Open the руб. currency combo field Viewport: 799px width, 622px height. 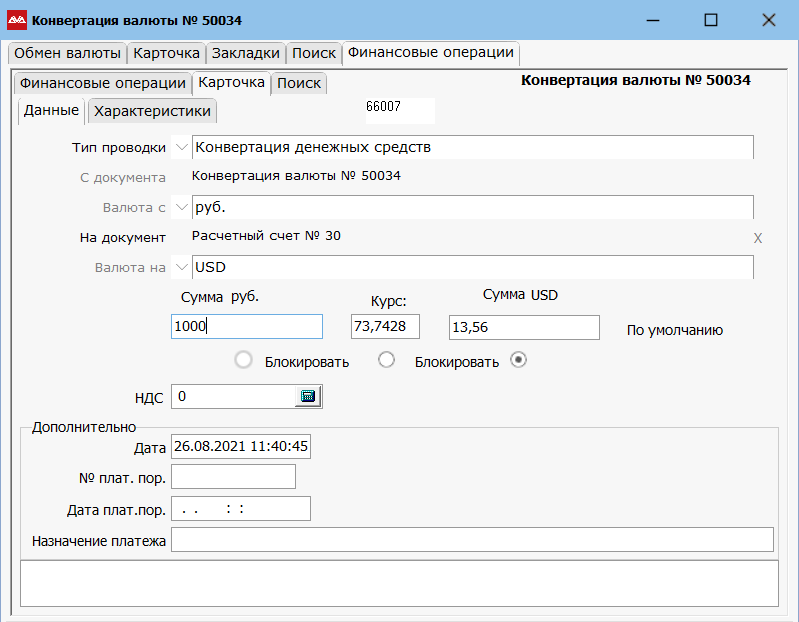[x=472, y=207]
